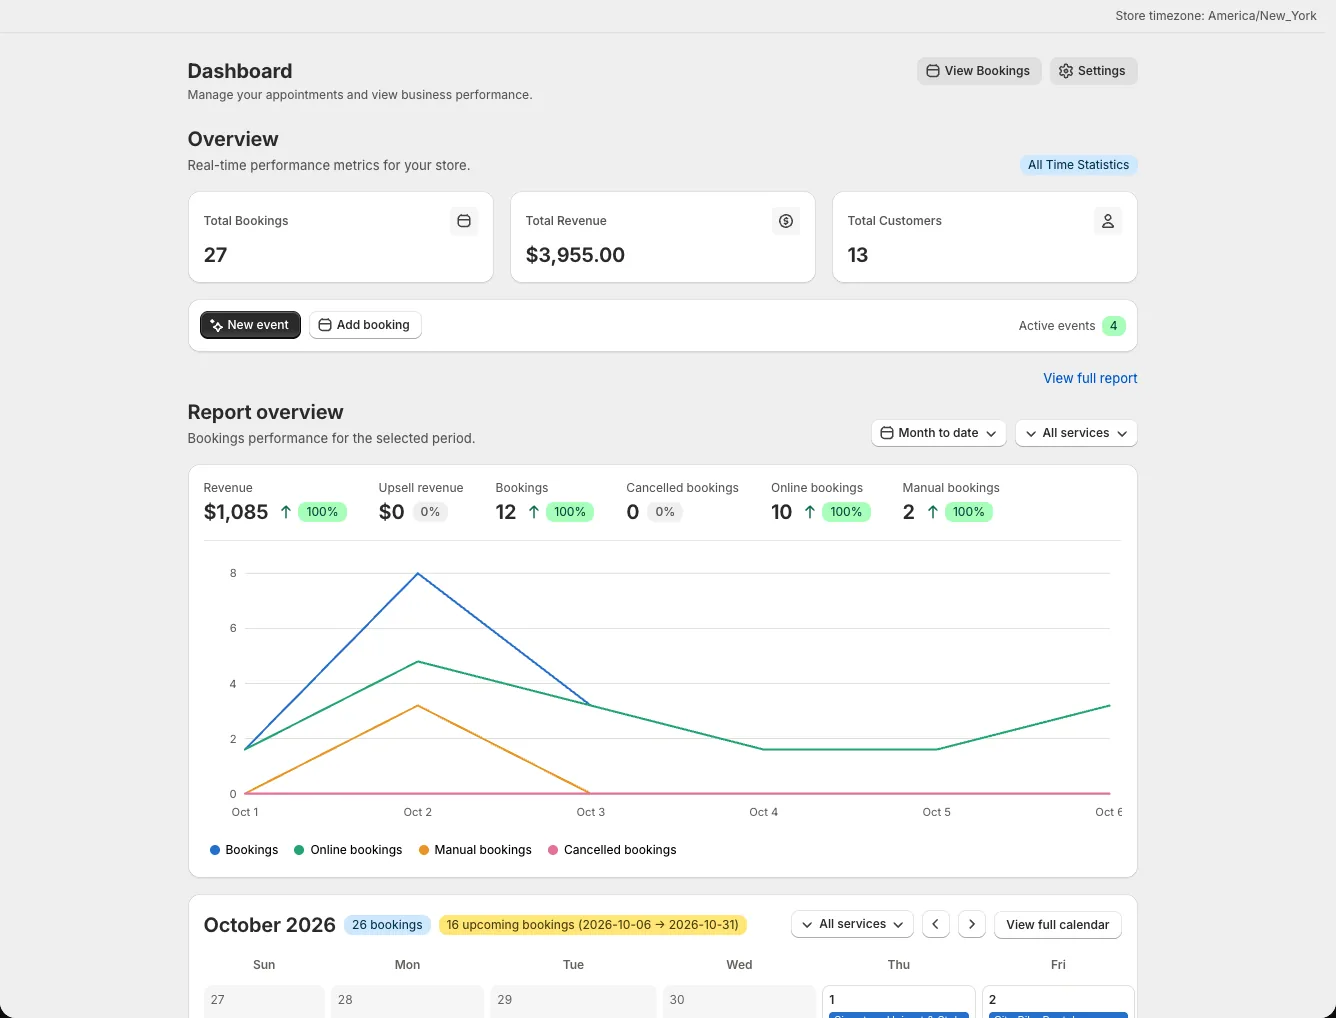Click the Oct 2 chart axis label
The image size is (1336, 1018).
coord(418,812)
